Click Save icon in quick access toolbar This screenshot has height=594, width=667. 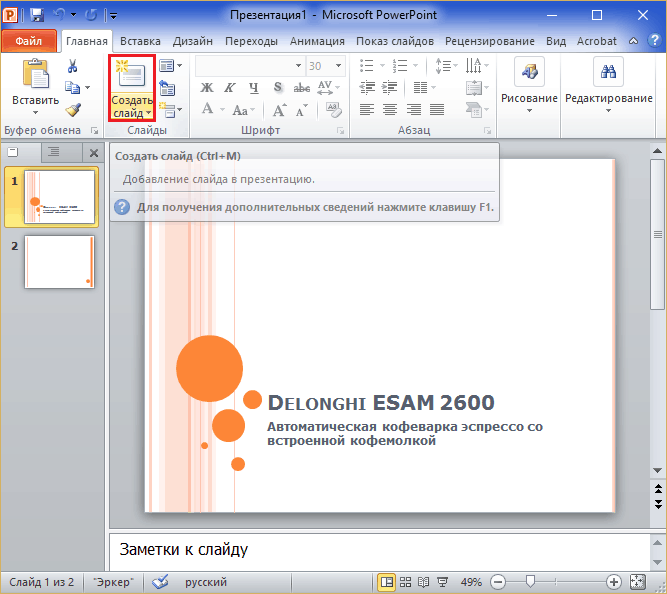[37, 15]
